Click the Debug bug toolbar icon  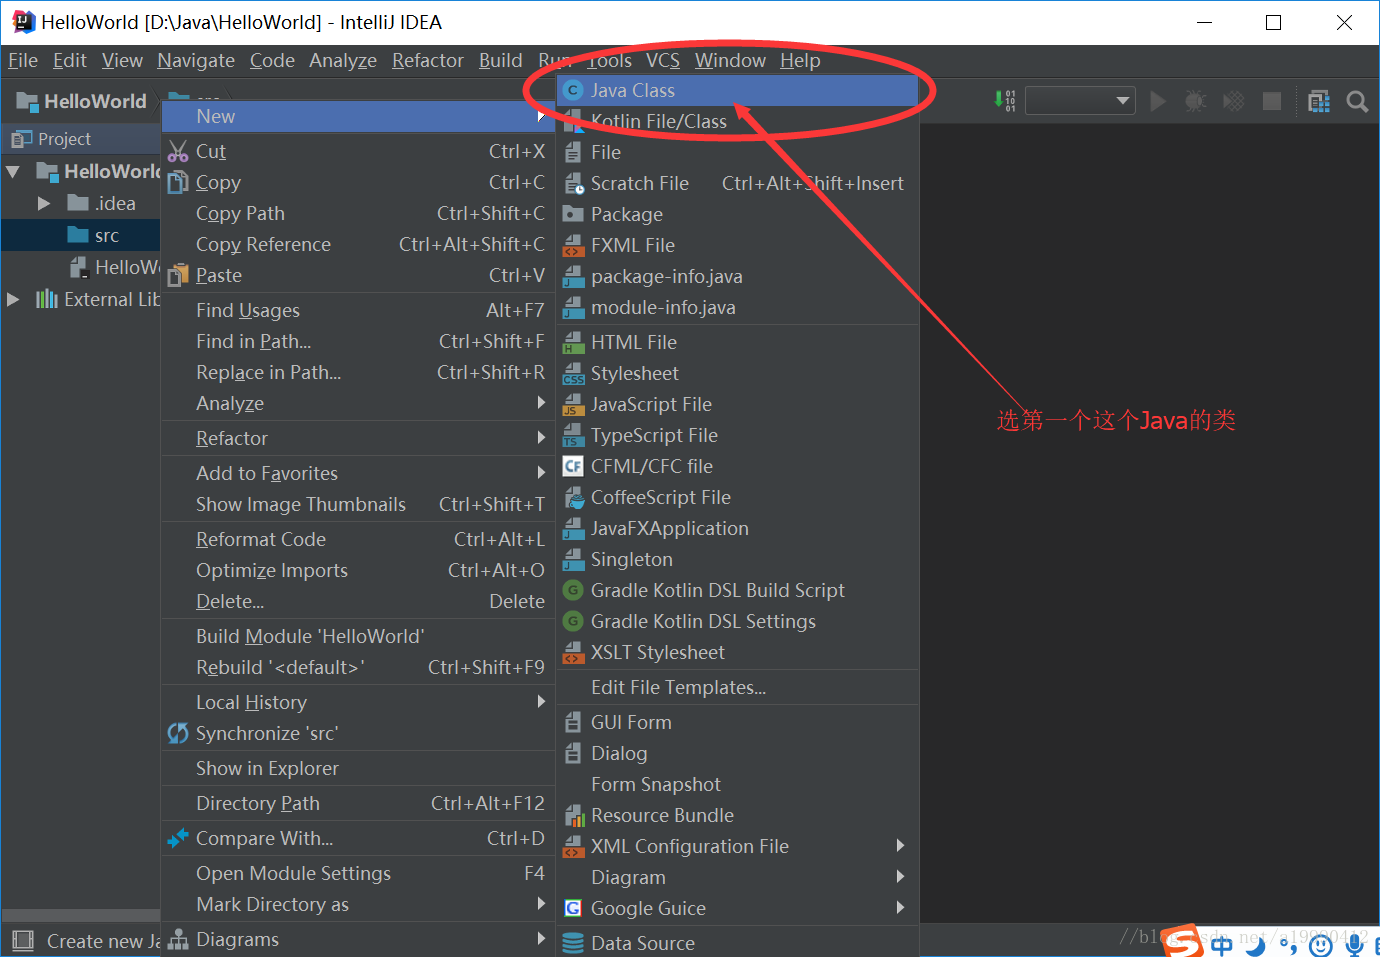coord(1195,101)
